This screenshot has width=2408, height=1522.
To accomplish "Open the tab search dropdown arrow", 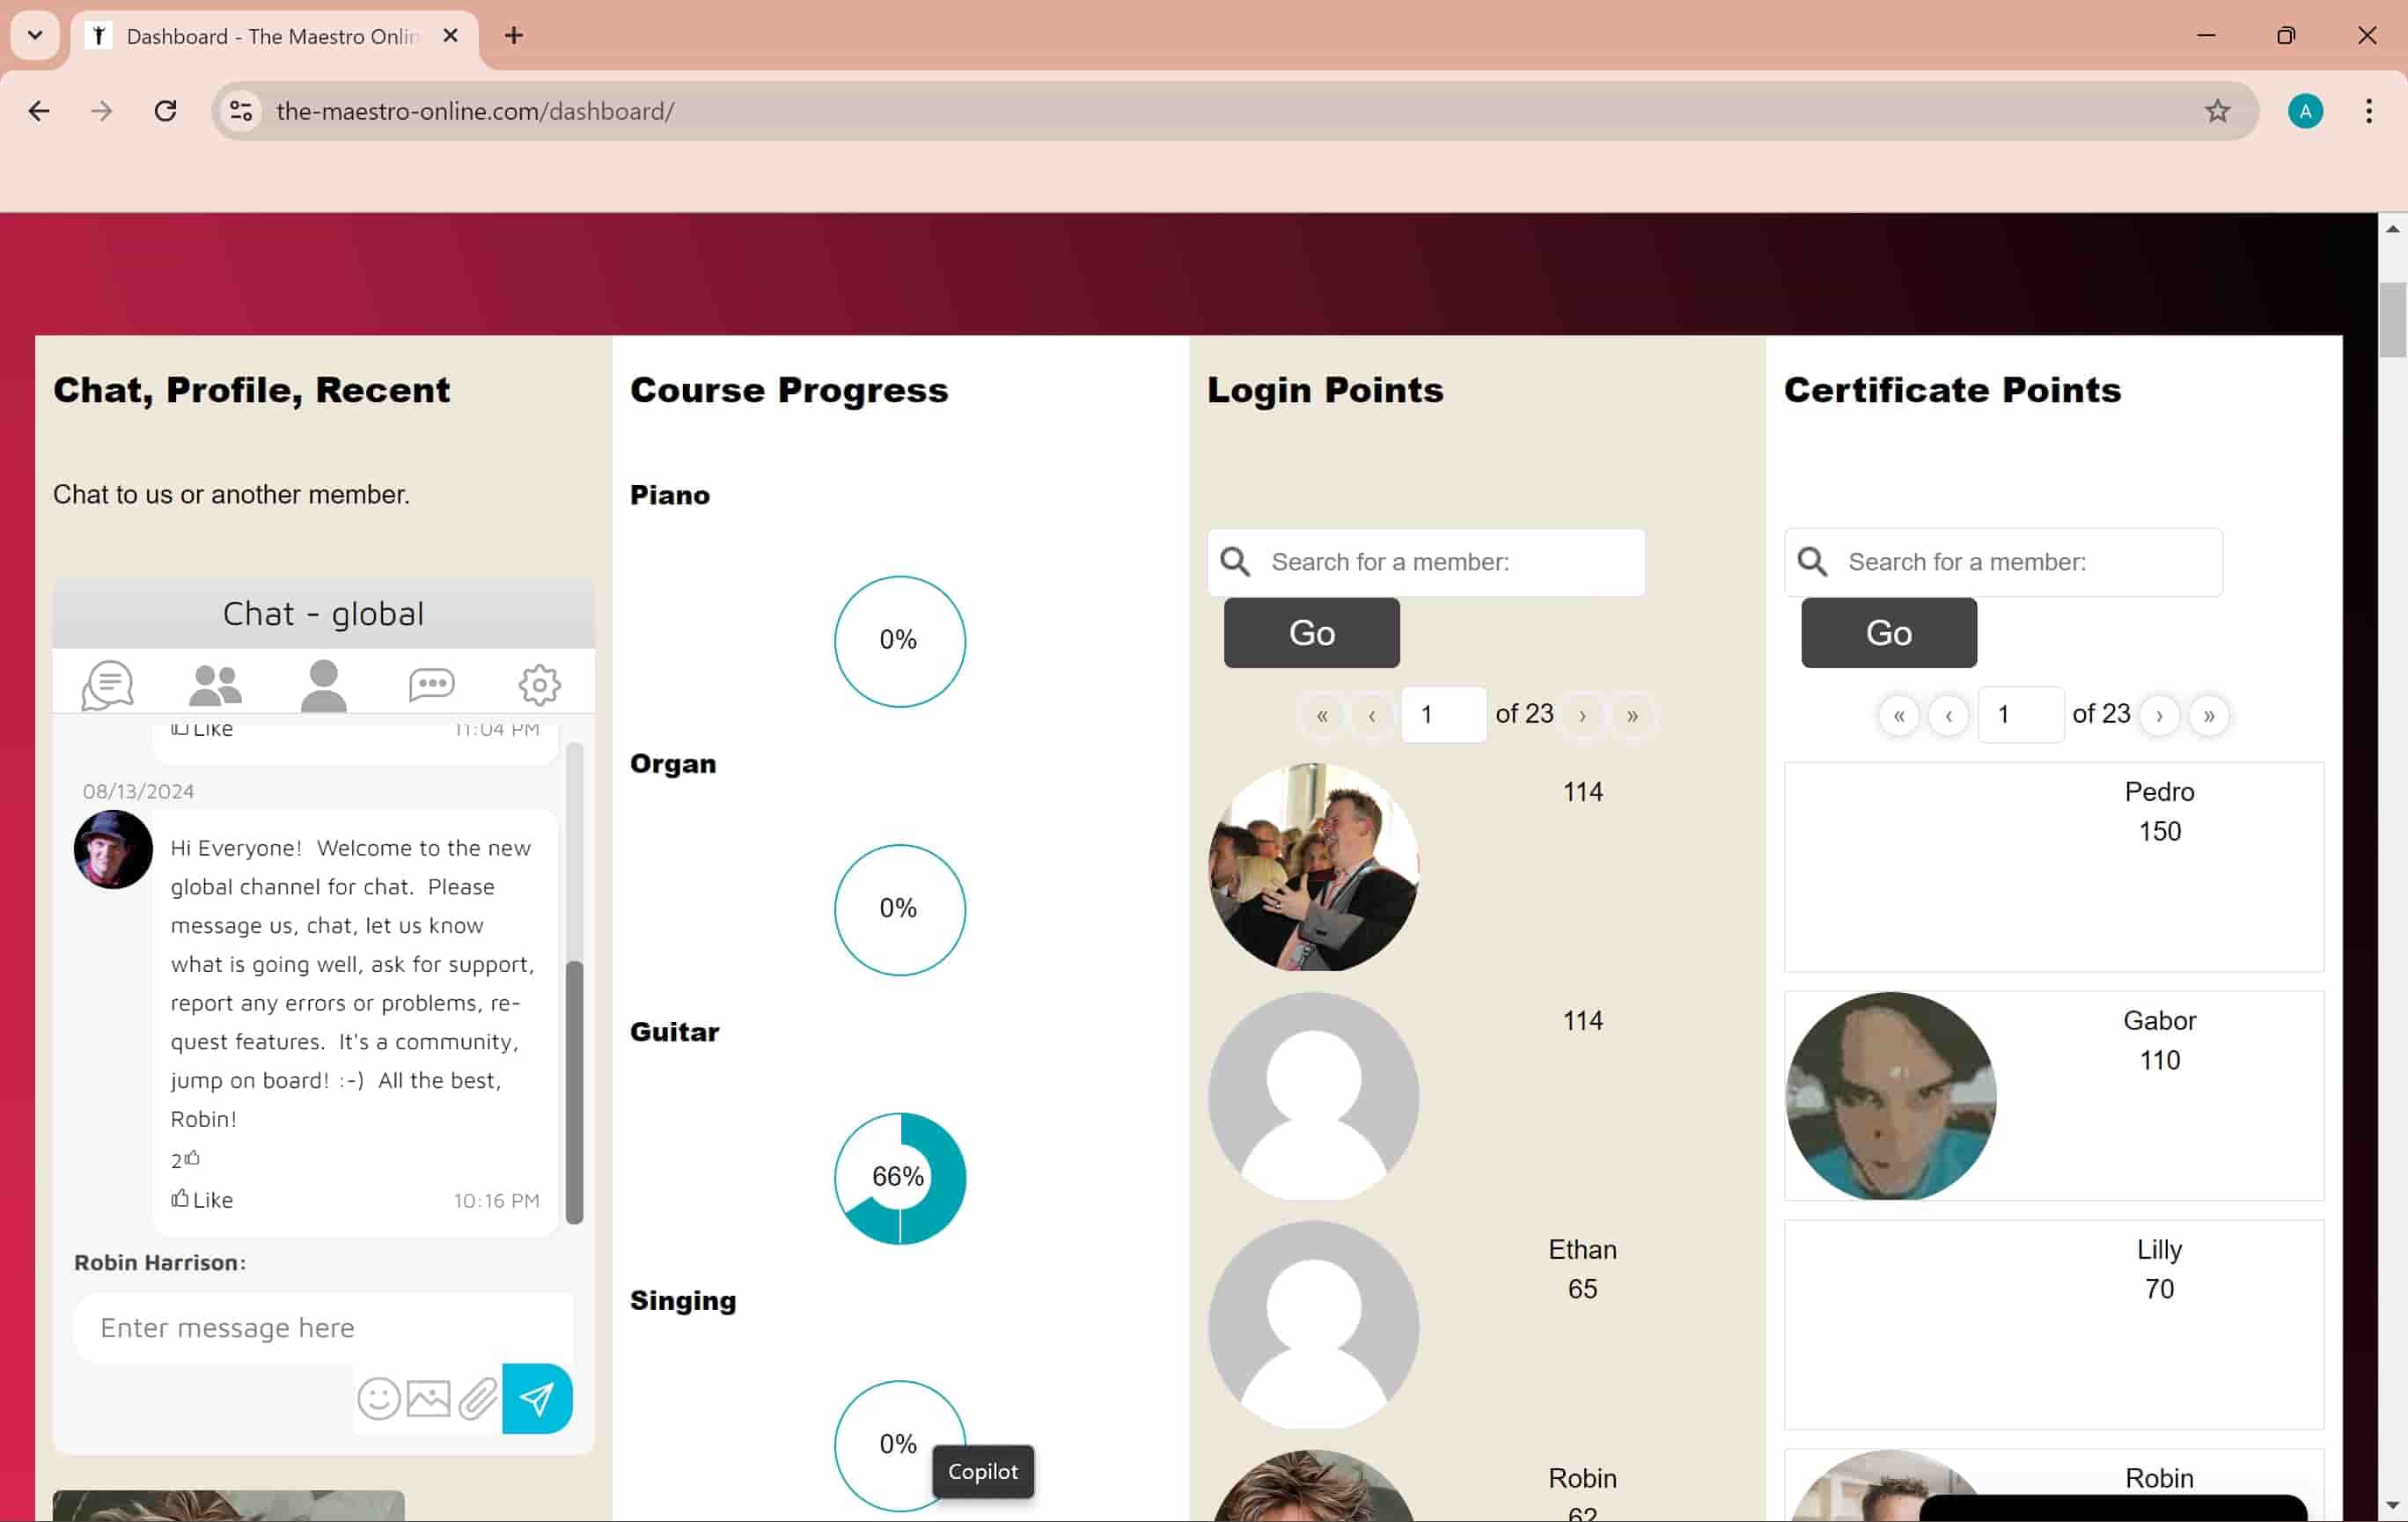I will click(35, 36).
